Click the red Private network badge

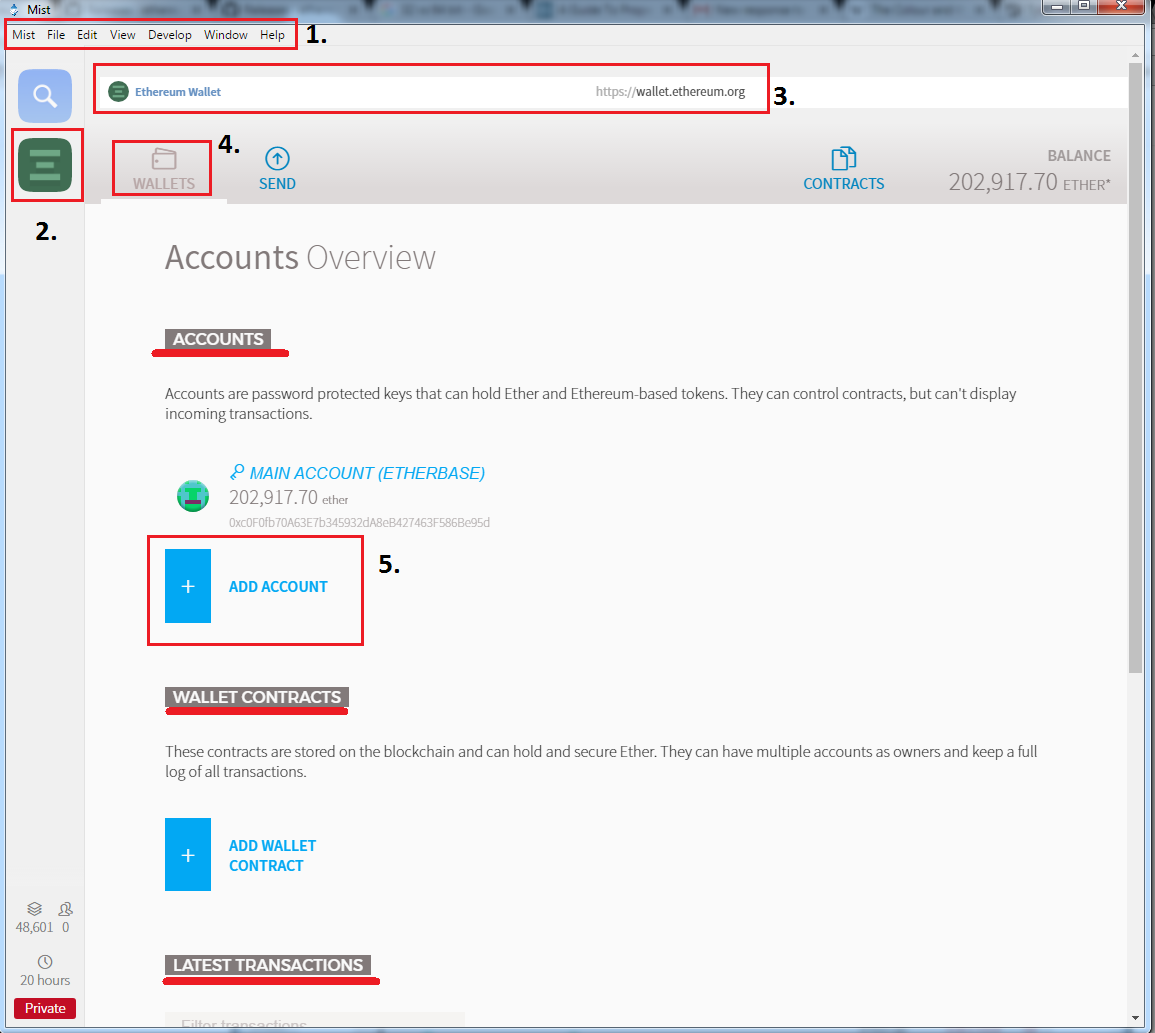[x=45, y=1008]
